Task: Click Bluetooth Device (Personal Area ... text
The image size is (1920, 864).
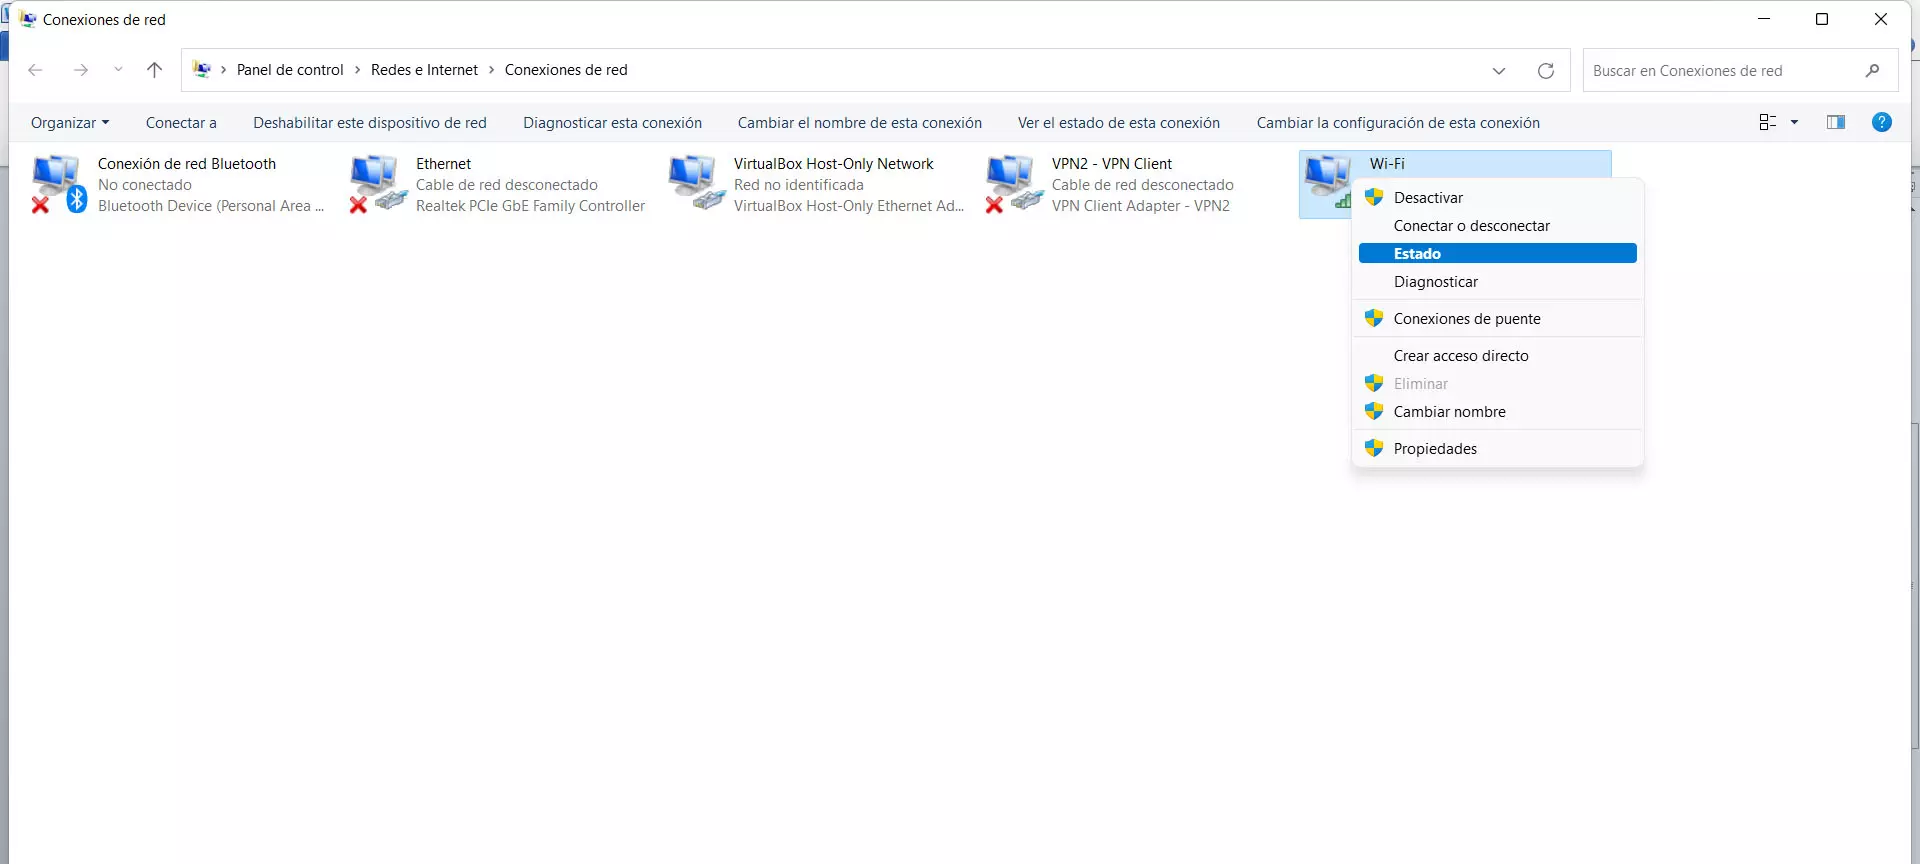Action: (x=211, y=206)
